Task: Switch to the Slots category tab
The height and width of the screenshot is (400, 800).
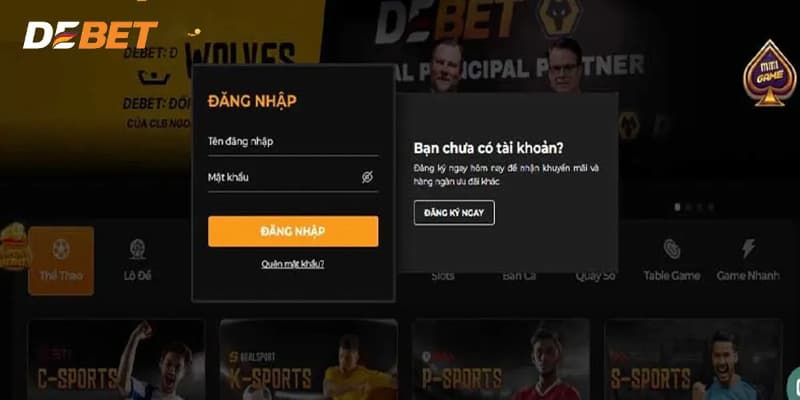Action: click(442, 276)
